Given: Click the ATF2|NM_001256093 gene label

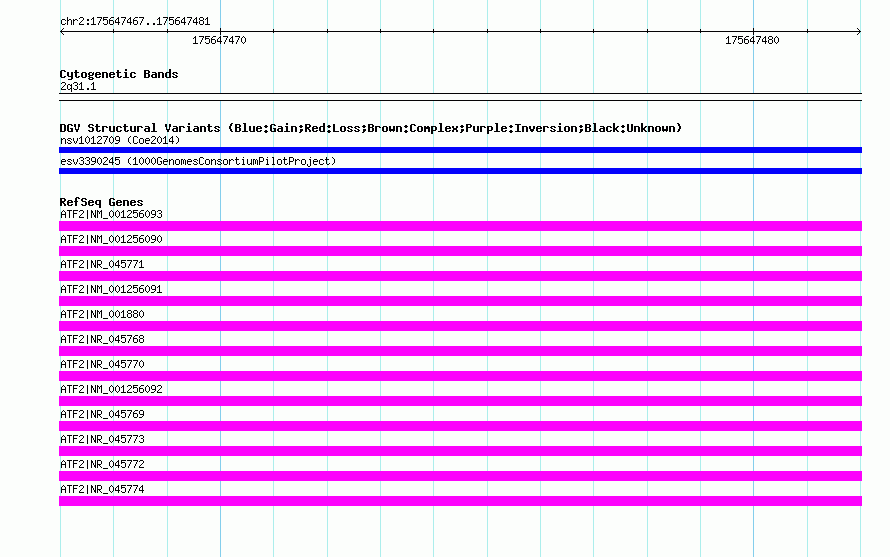Looking at the screenshot, I should tap(111, 214).
